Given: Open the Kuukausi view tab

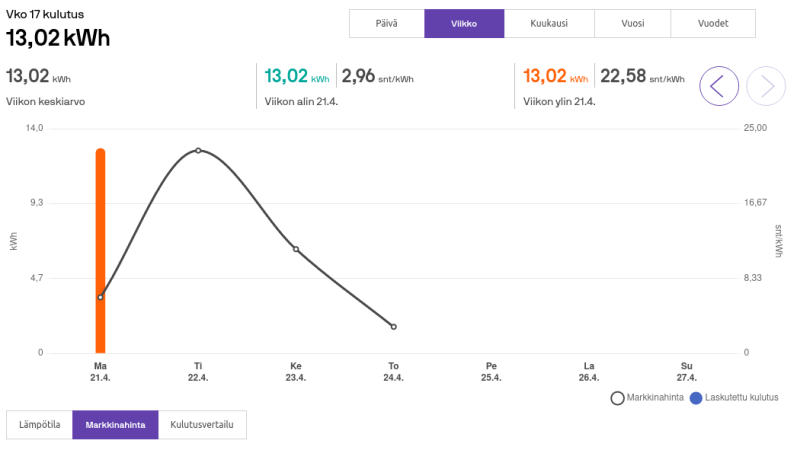Looking at the screenshot, I should point(549,23).
